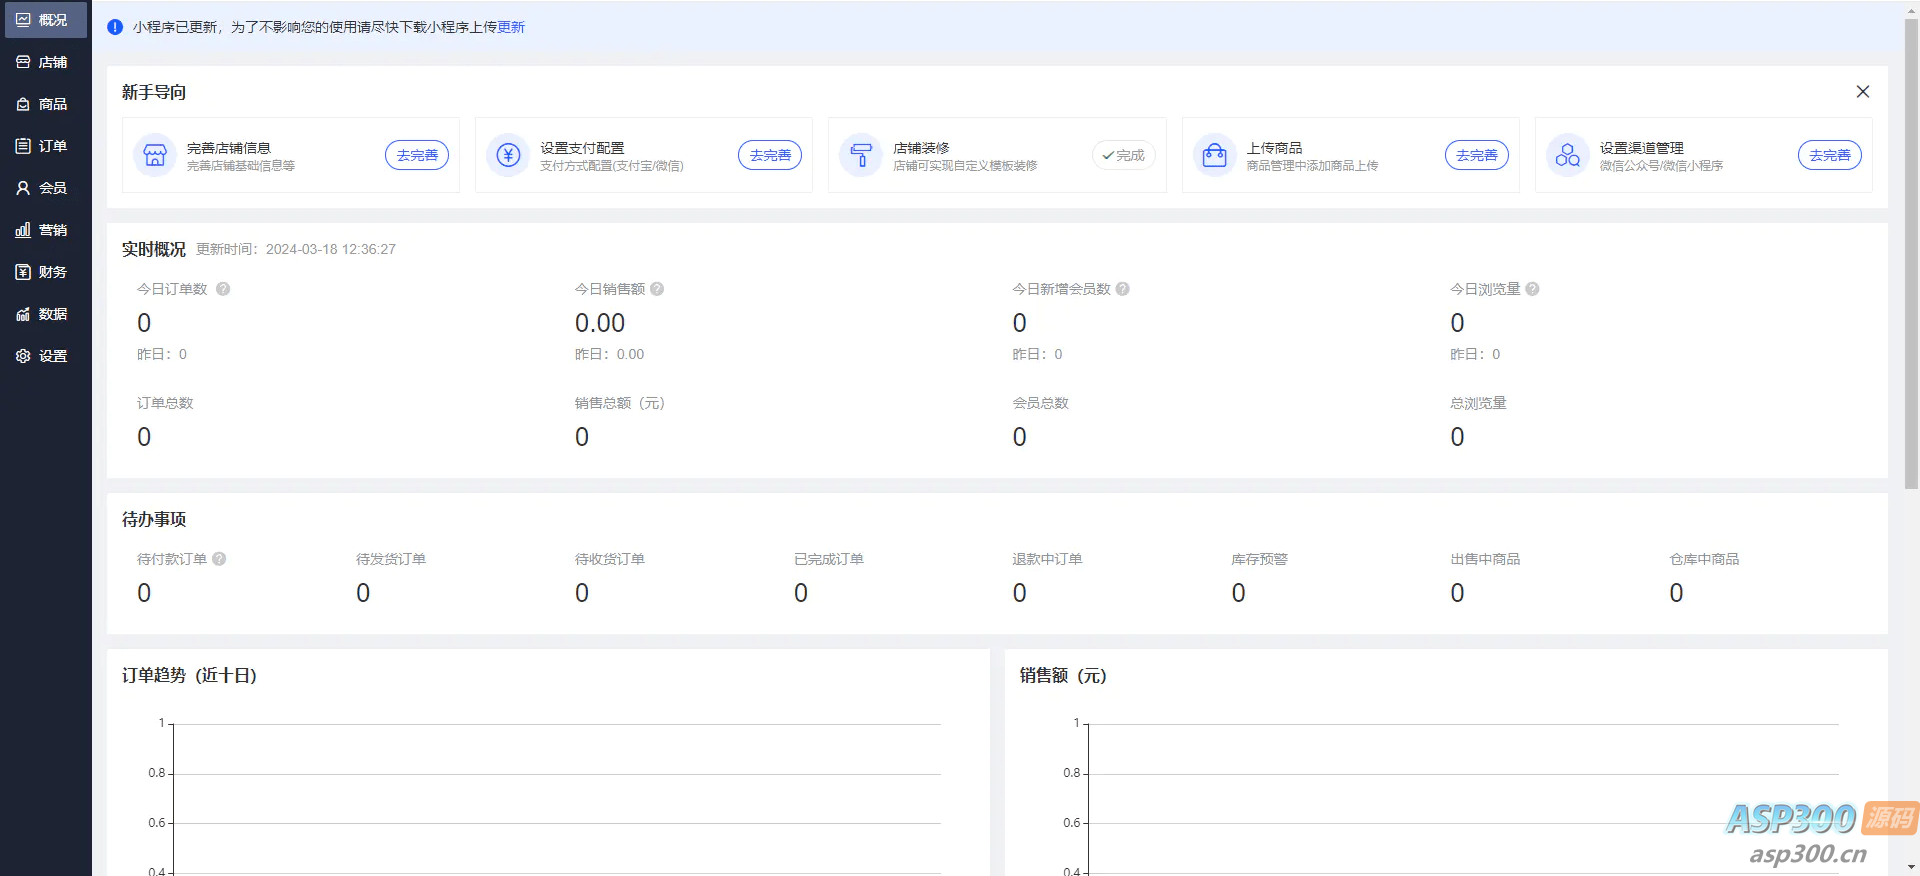Close the 新手导向 panel
Image resolution: width=1920 pixels, height=876 pixels.
click(x=1862, y=92)
